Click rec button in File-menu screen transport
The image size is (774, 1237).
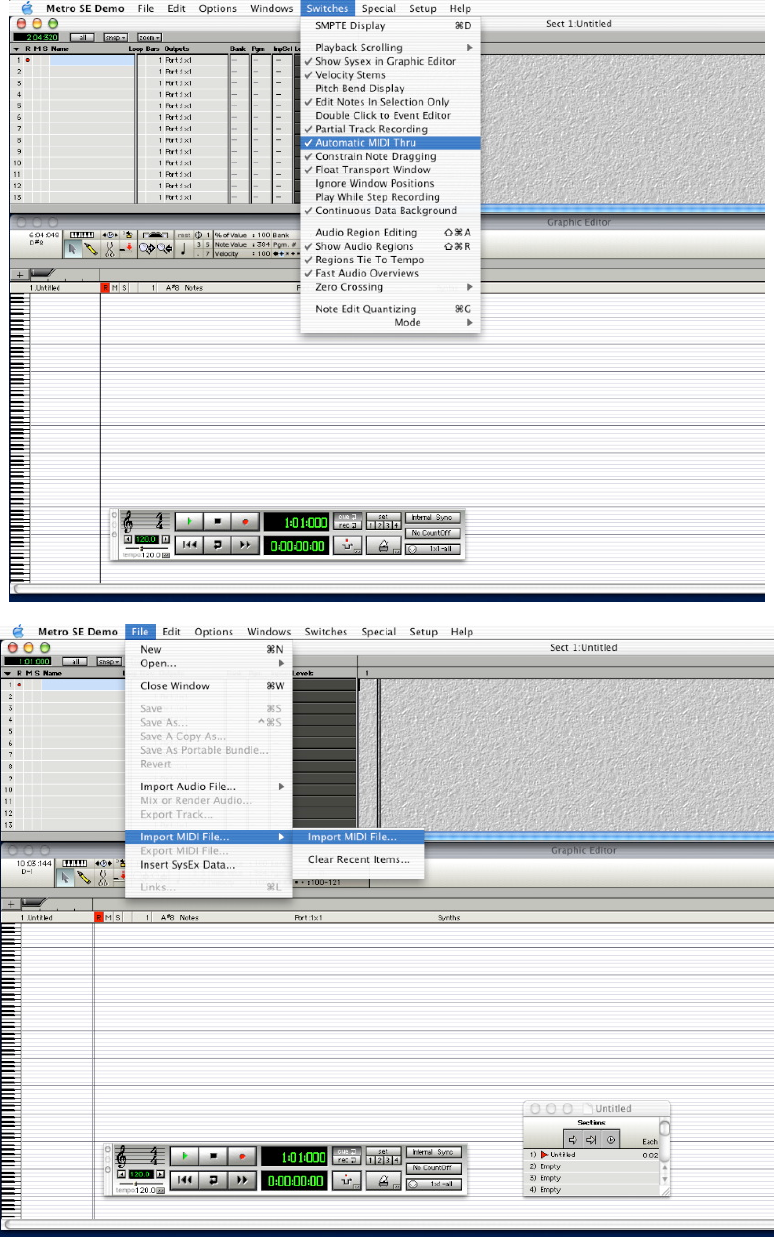tap(345, 1160)
